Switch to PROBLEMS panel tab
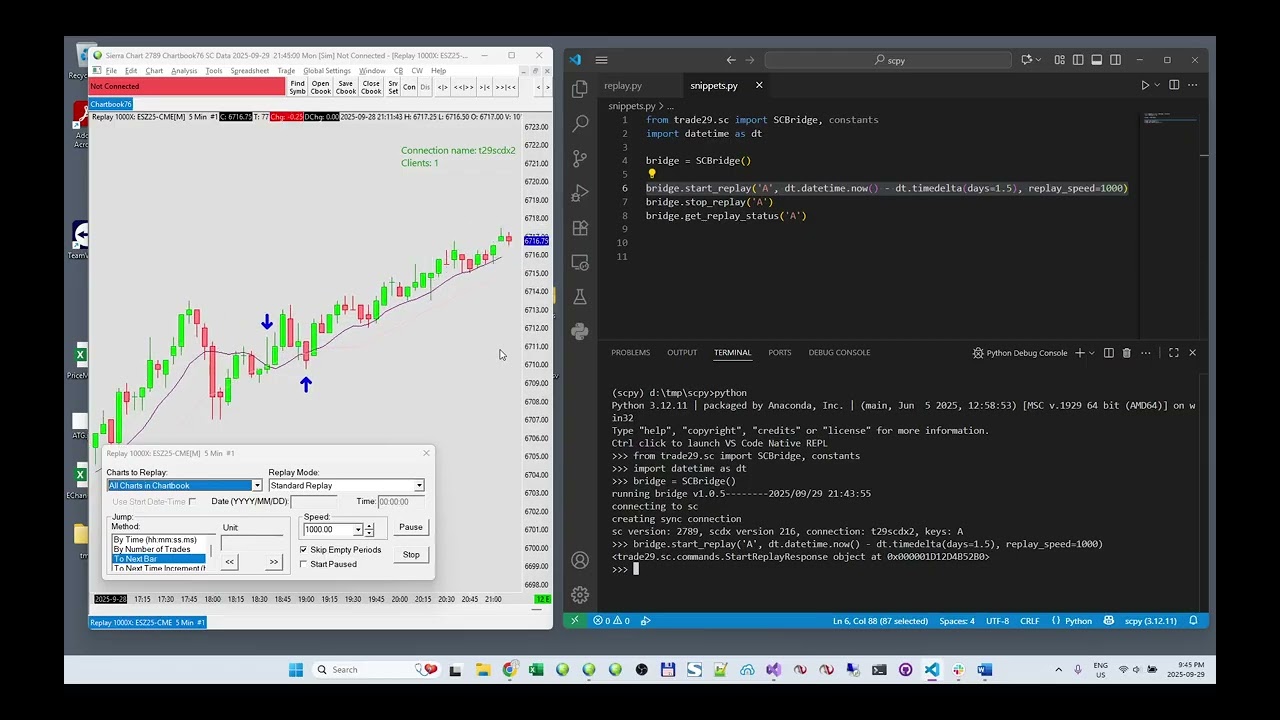 click(x=631, y=353)
